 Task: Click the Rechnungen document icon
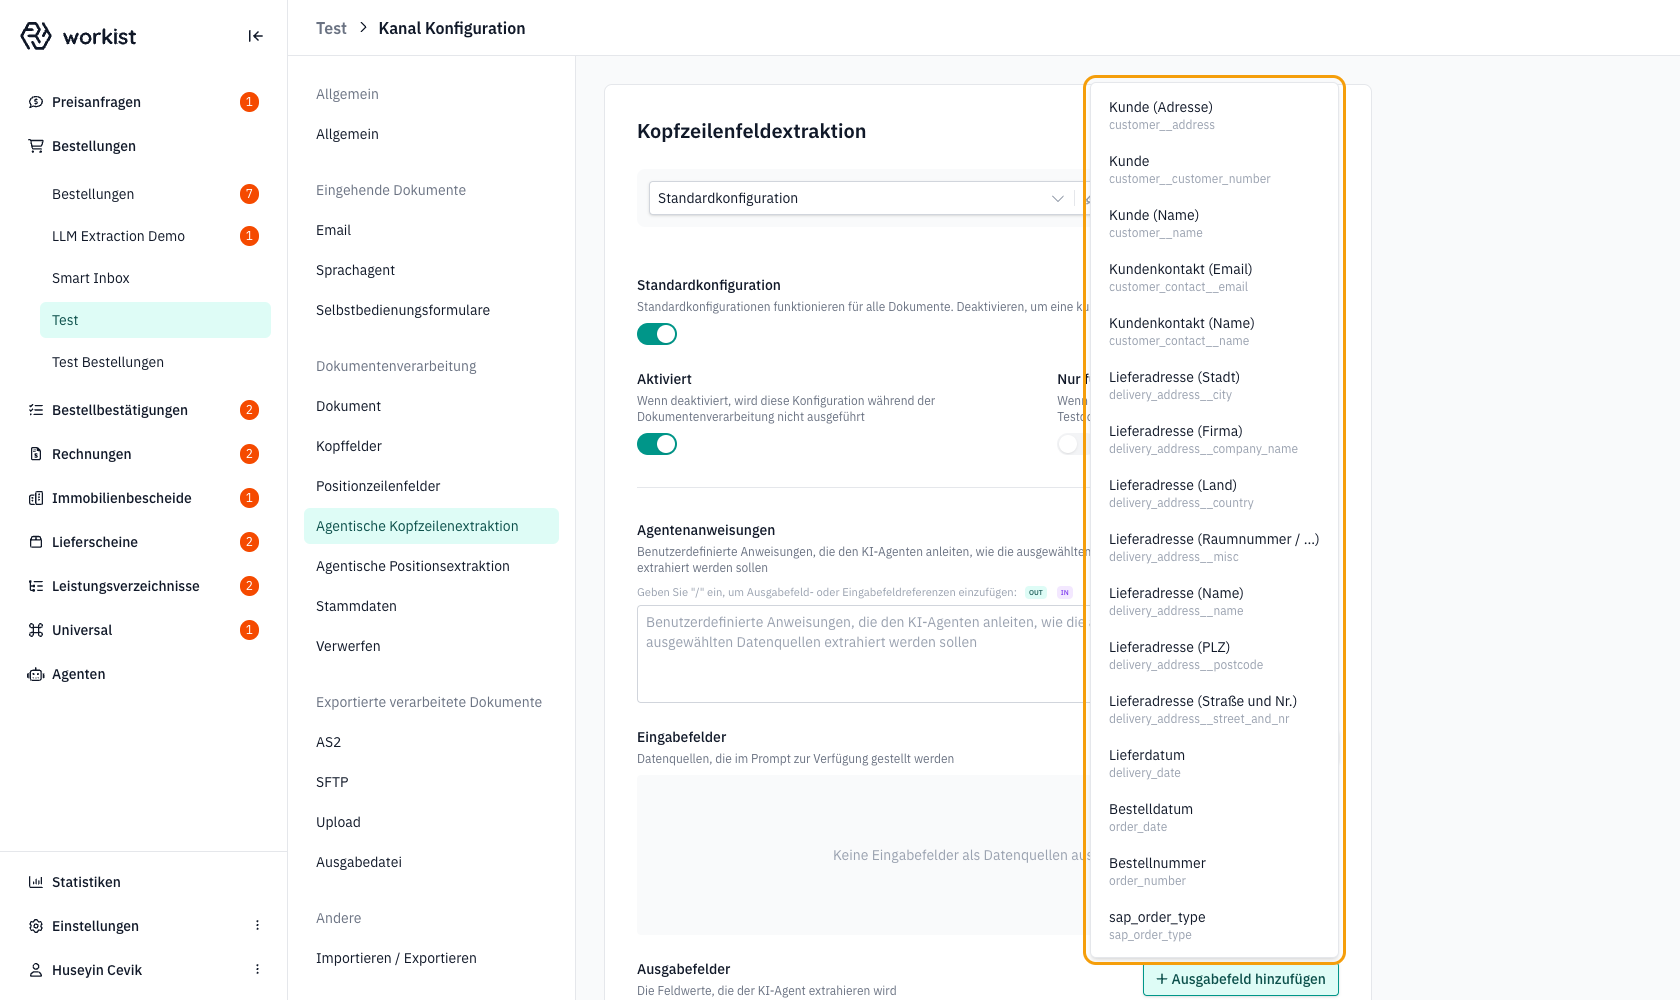click(x=36, y=454)
